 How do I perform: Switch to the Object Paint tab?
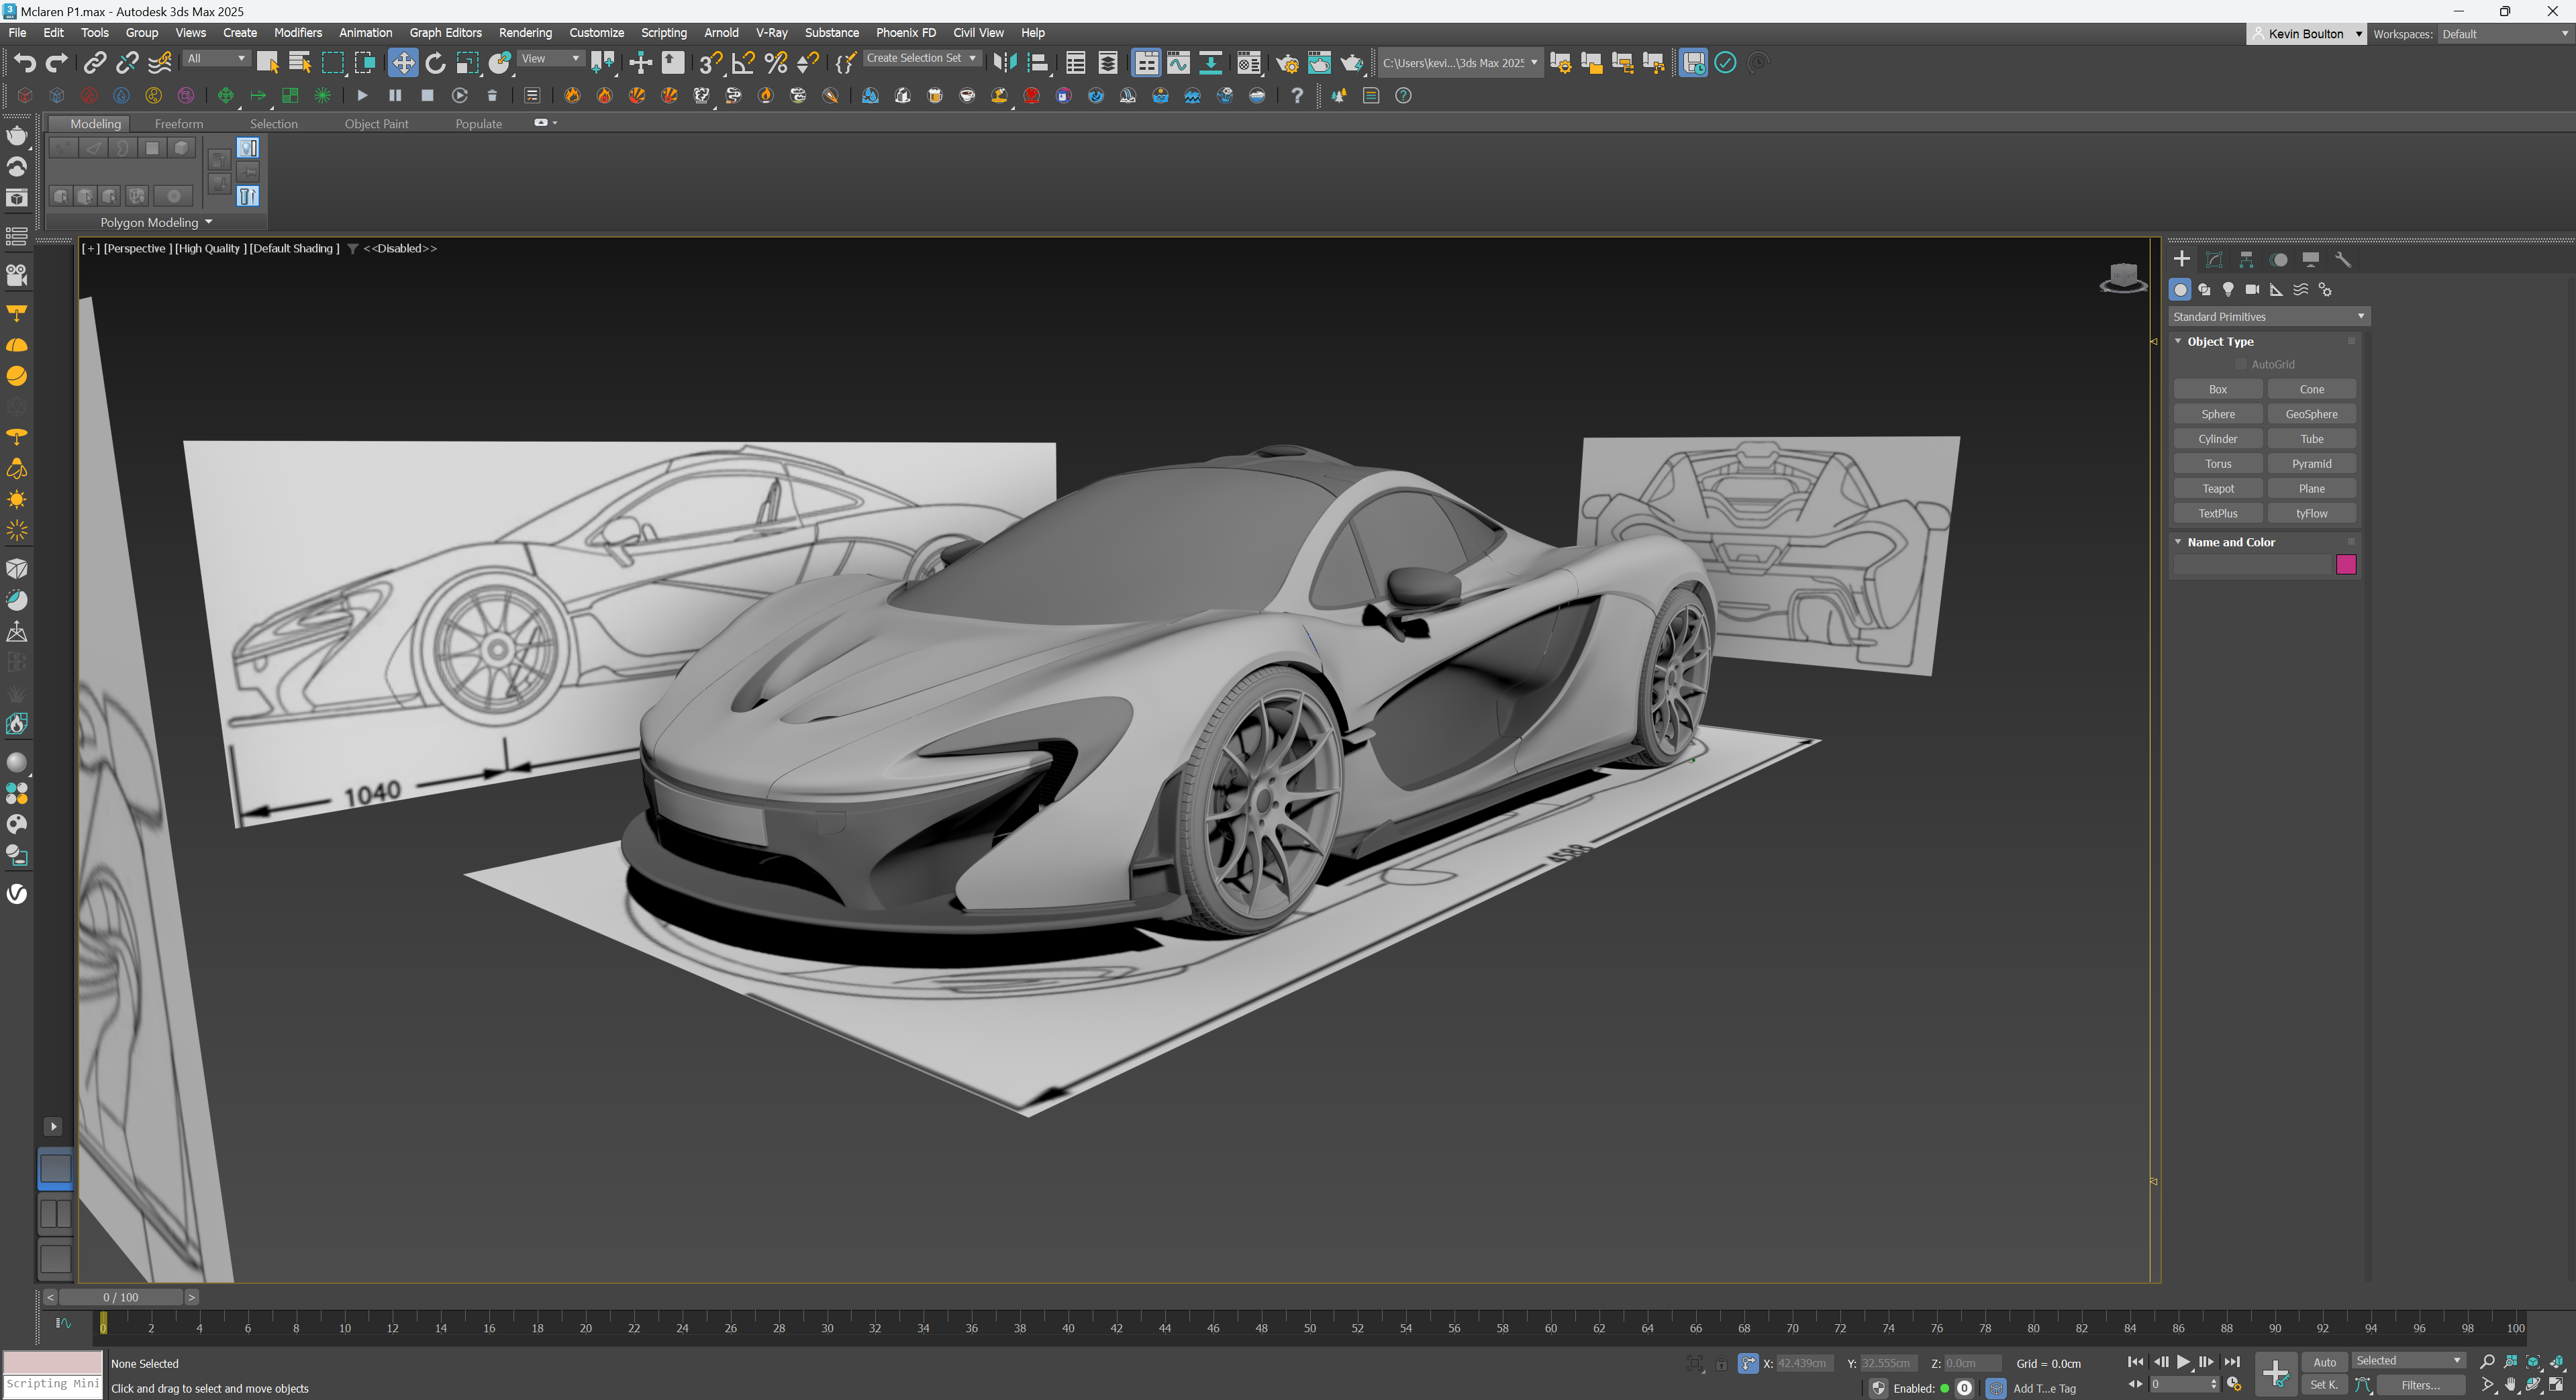[x=376, y=124]
